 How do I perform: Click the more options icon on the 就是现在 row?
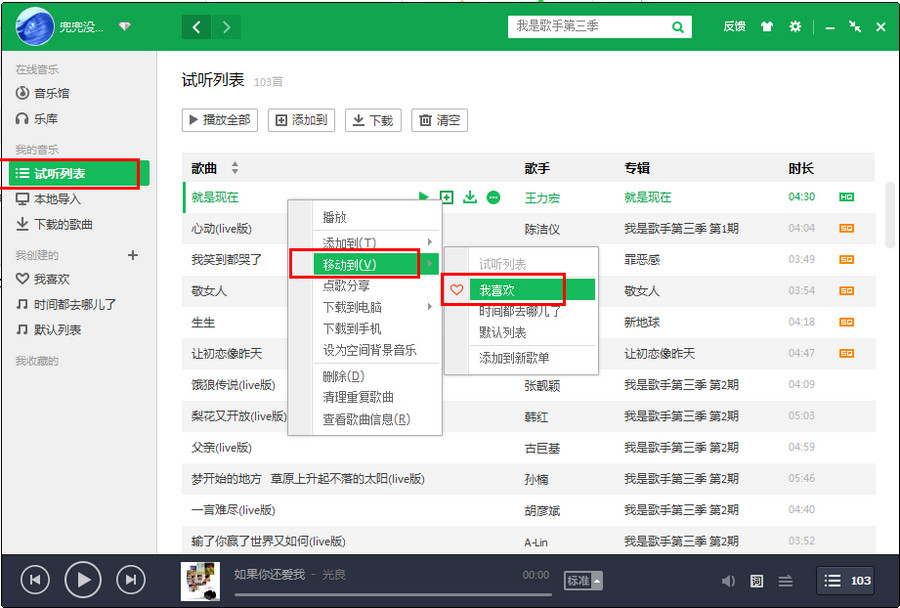pos(493,198)
